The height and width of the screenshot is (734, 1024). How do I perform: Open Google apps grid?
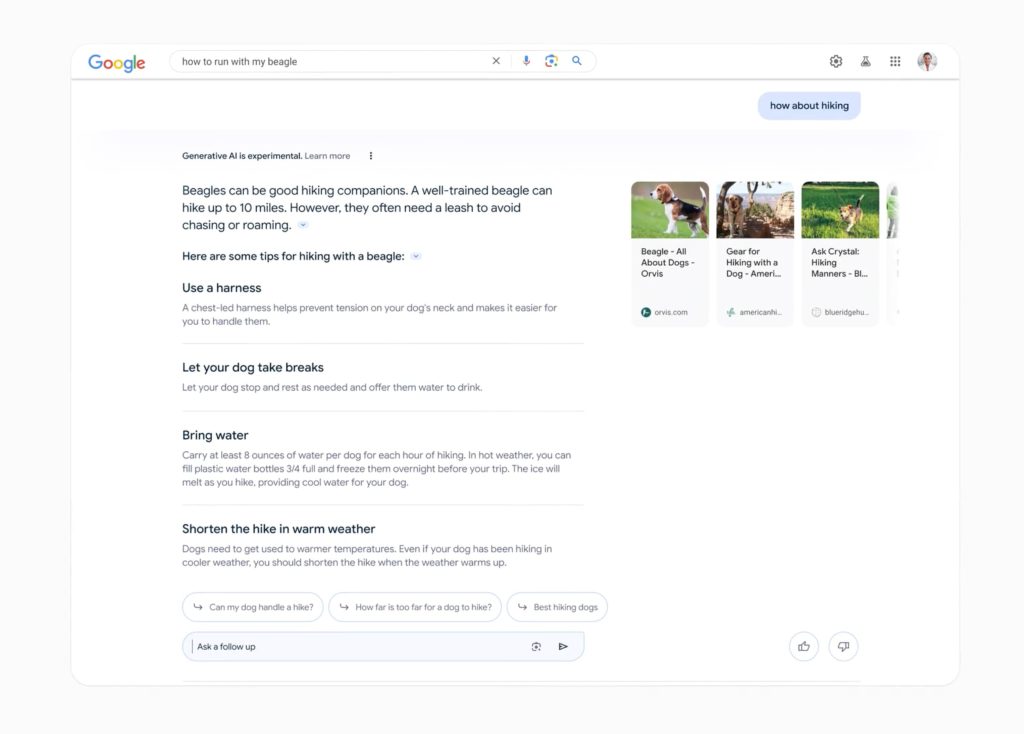pos(895,62)
